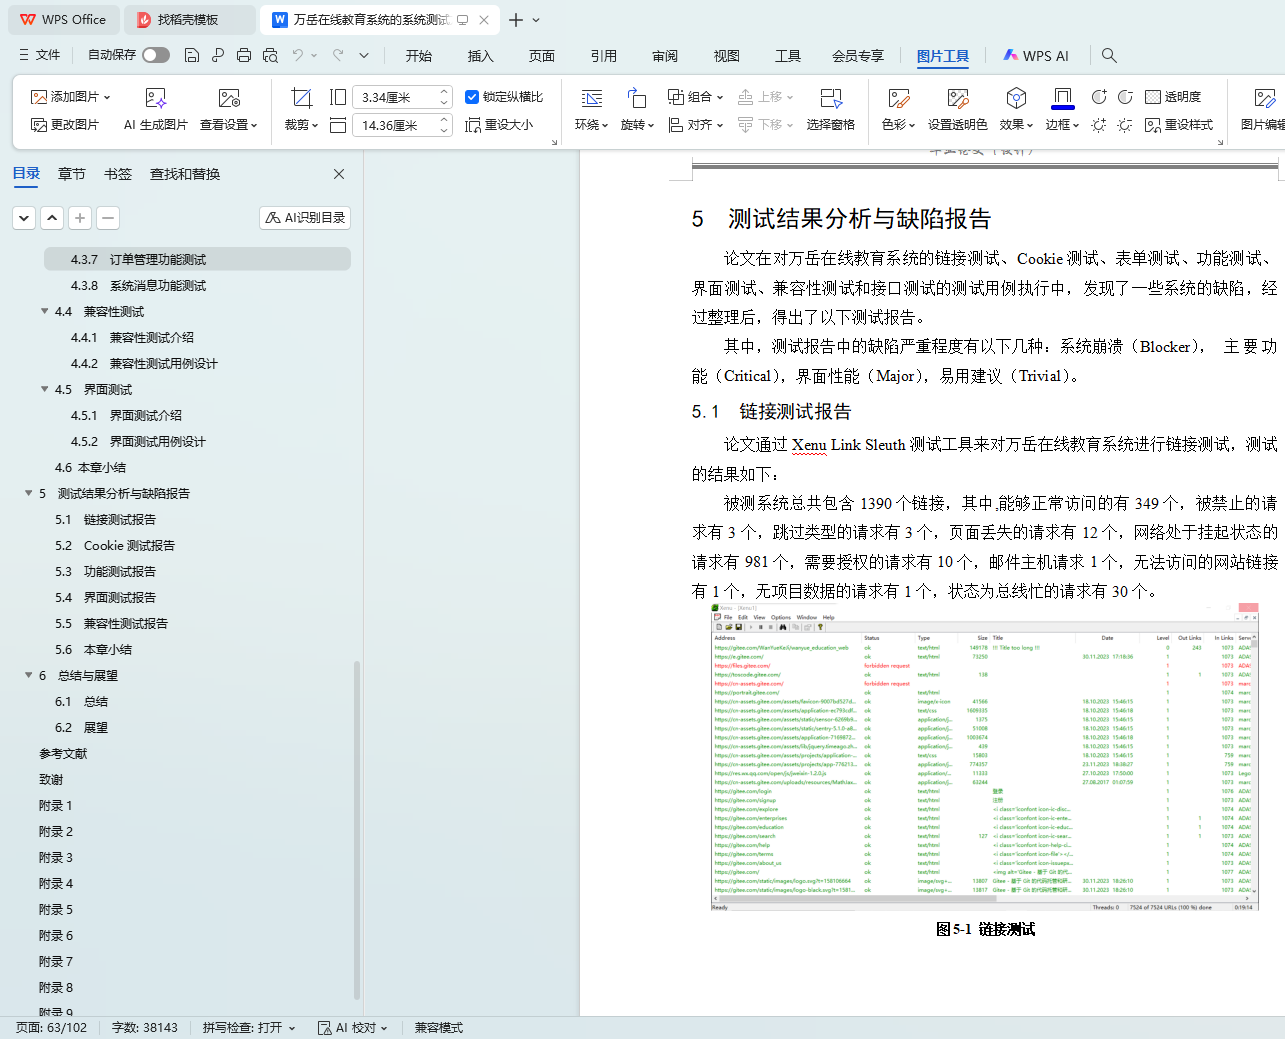
Task: Click the Crop (裁剪) tool icon
Action: (x=301, y=98)
